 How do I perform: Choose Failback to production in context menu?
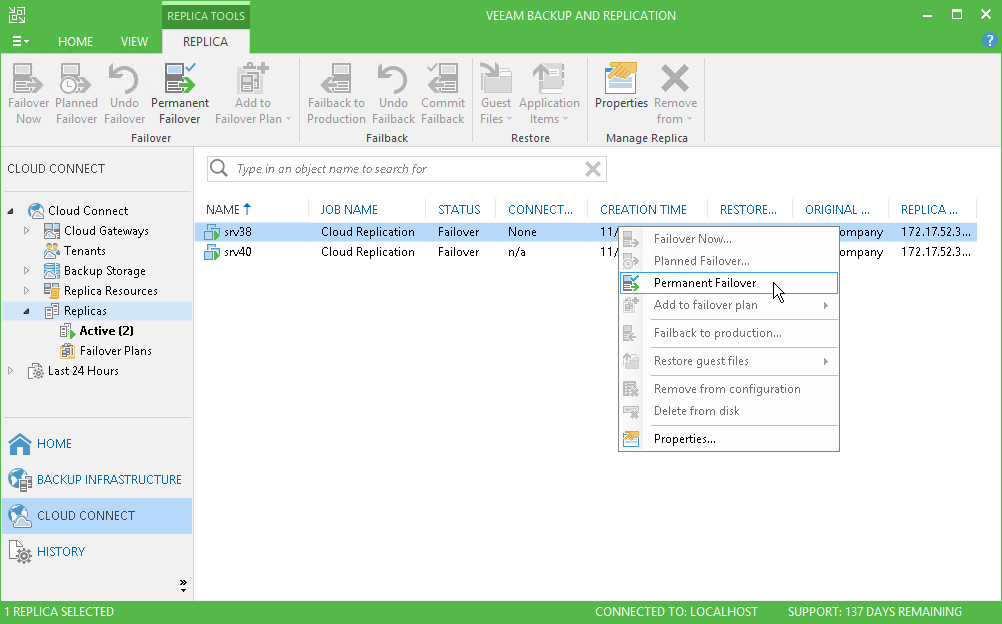[x=728, y=333]
